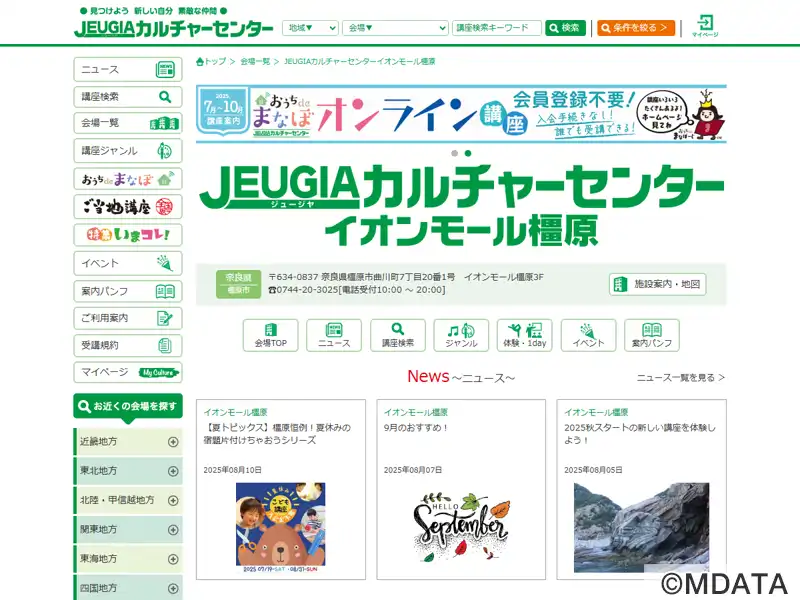The width and height of the screenshot is (800, 600).
Task: Open the orange 条件を絞る filter button
Action: pos(636,28)
